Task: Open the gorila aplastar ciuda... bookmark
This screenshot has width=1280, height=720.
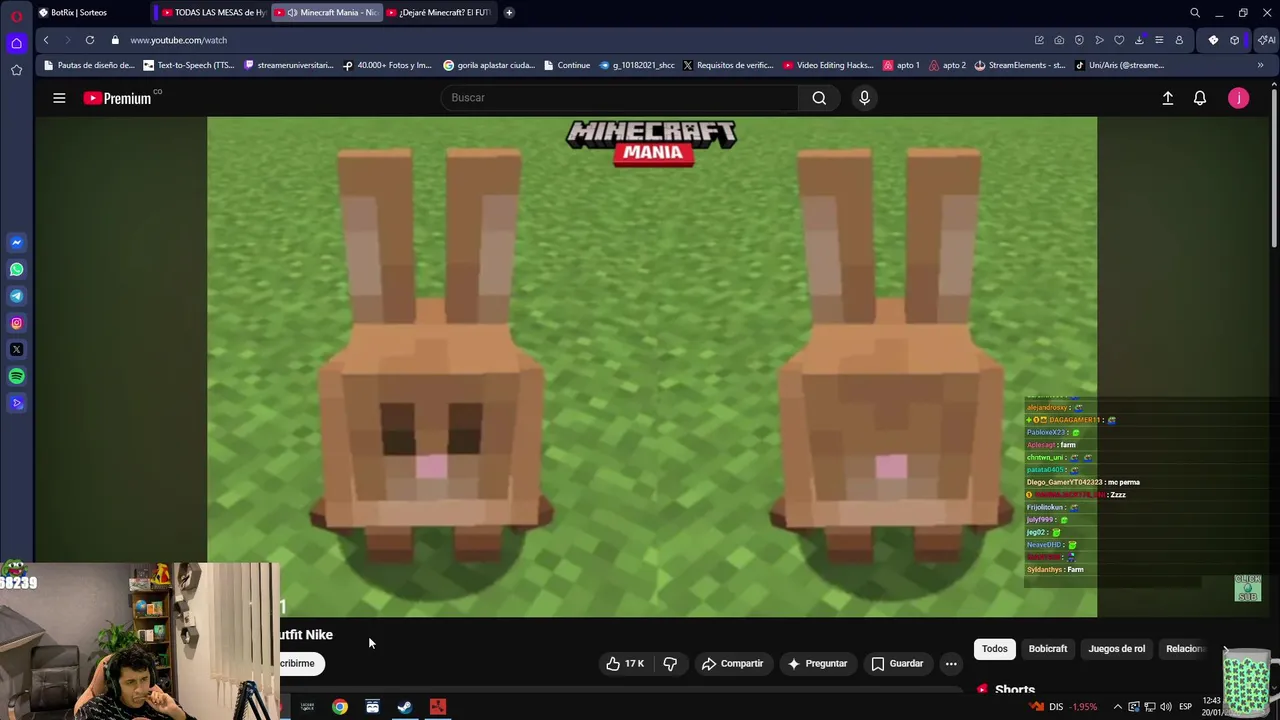Action: 489,65
